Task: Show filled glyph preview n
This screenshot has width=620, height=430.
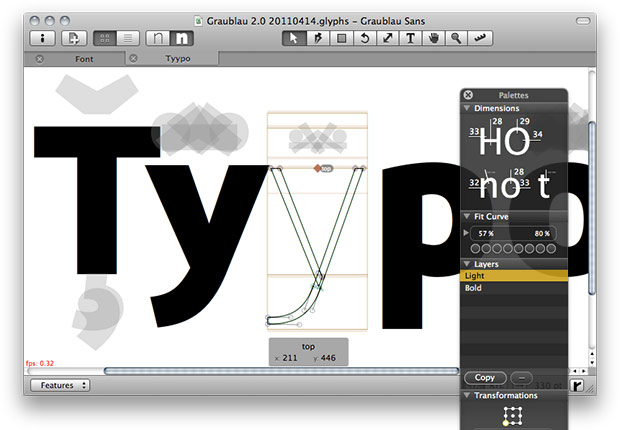Action: [181, 38]
